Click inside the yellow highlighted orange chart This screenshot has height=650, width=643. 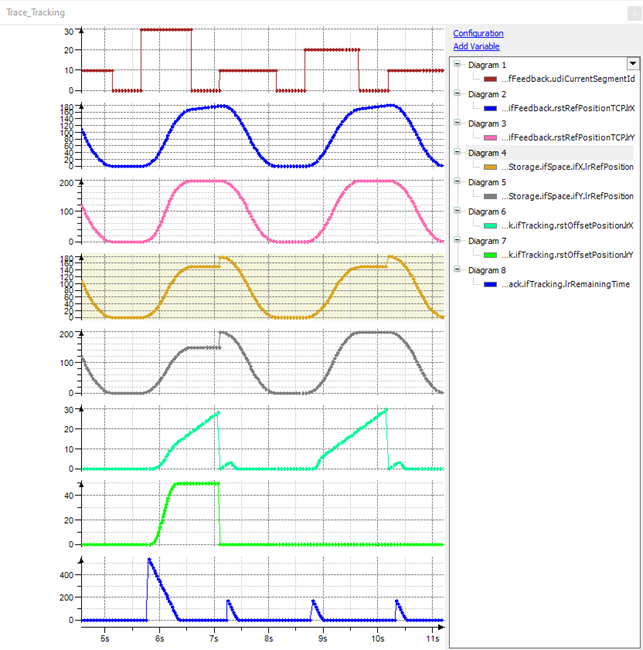262,288
